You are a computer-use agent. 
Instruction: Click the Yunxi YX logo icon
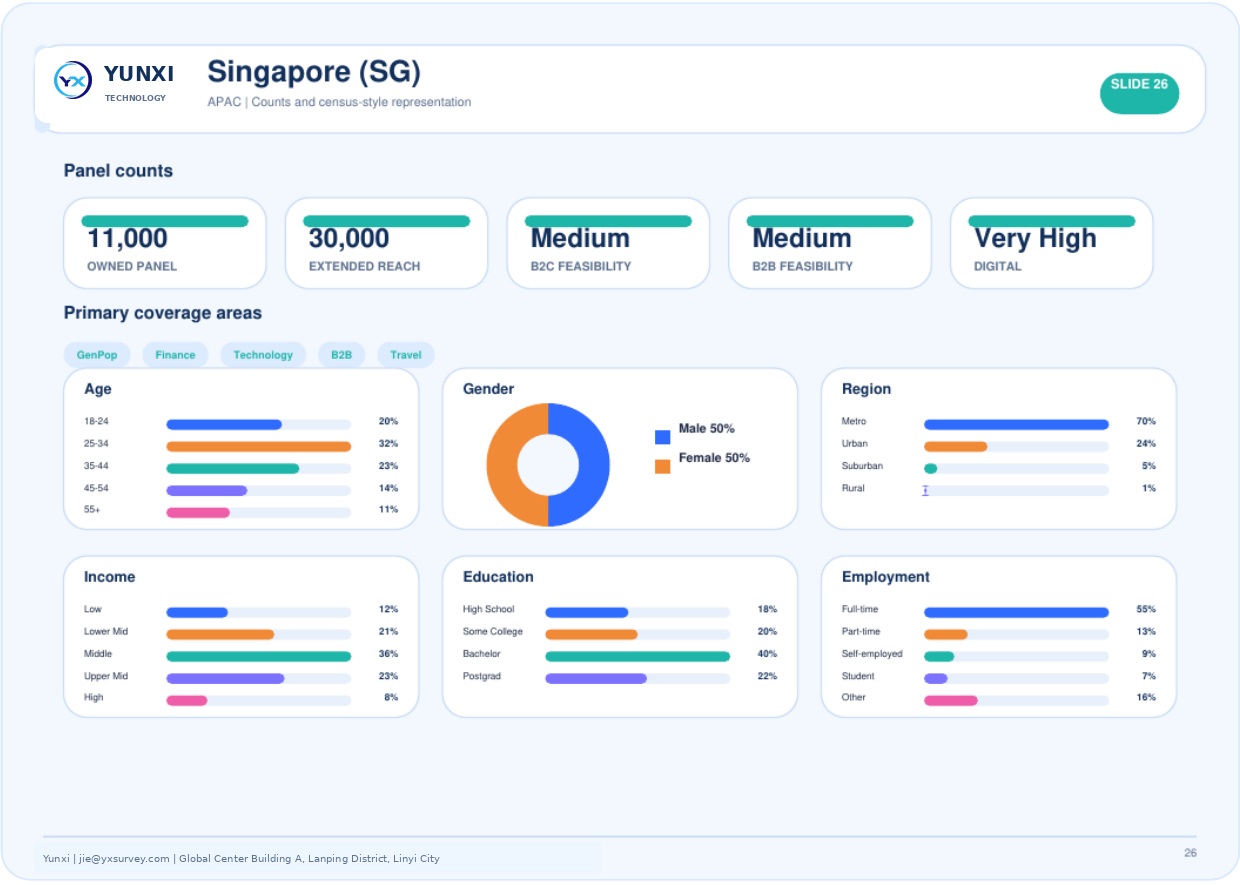73,79
